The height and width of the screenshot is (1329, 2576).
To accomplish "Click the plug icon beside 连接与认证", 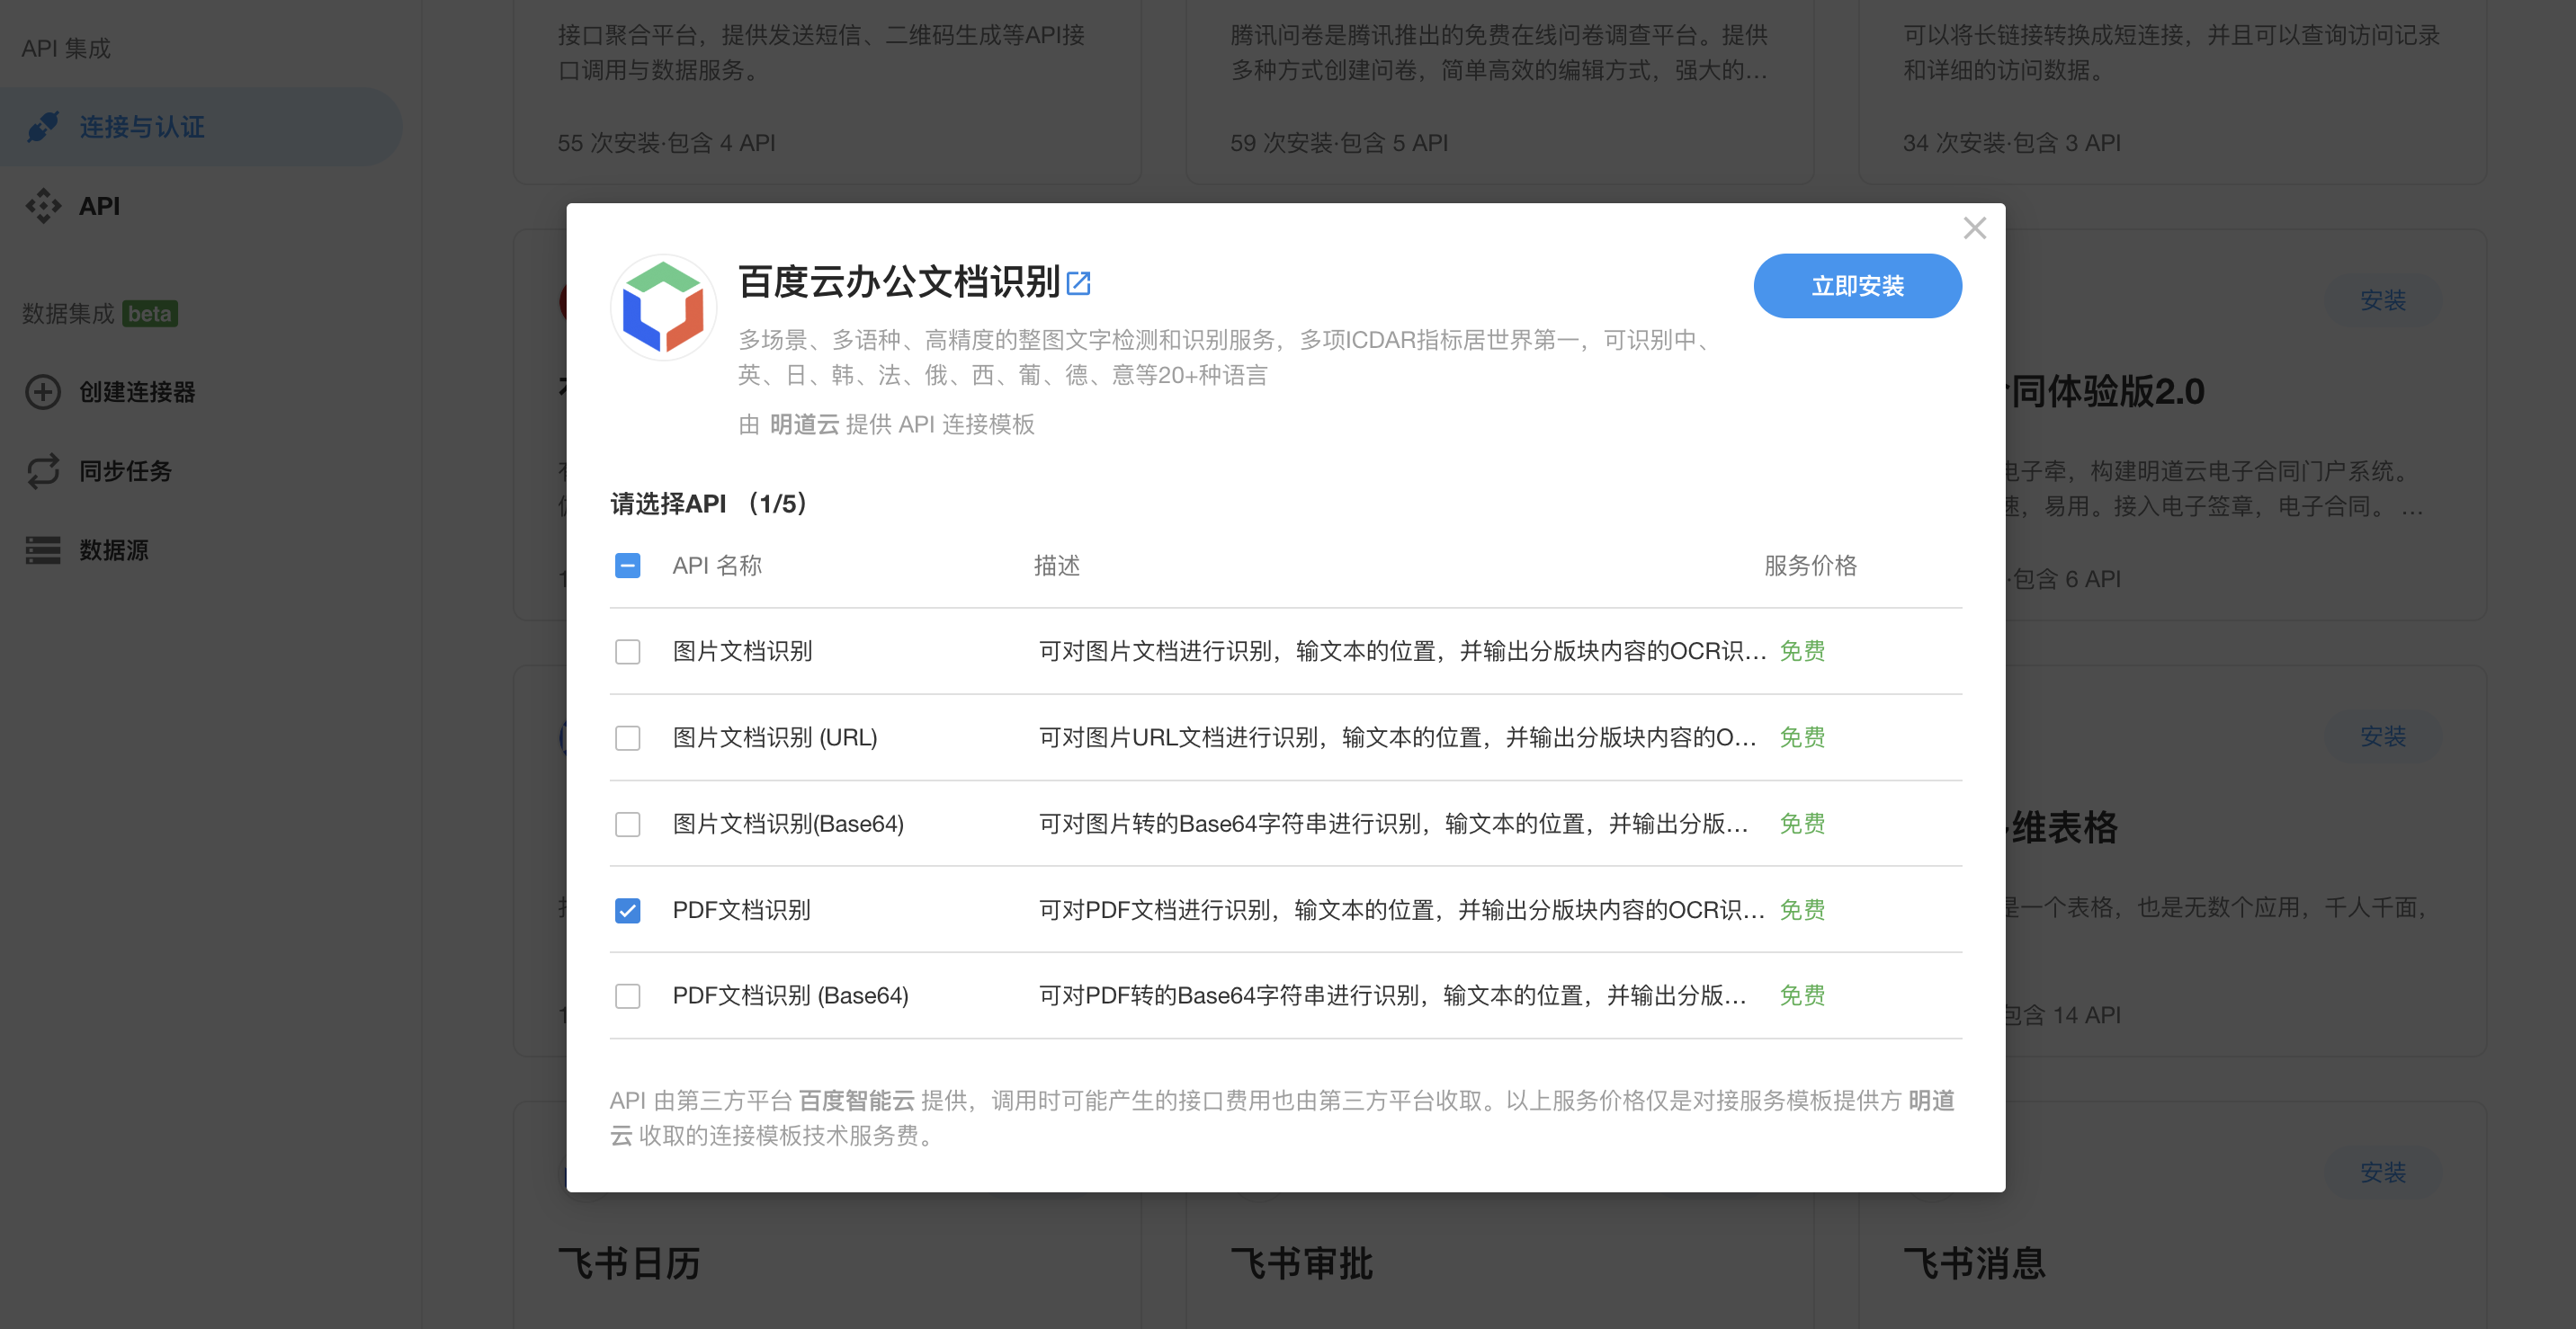I will [x=43, y=126].
